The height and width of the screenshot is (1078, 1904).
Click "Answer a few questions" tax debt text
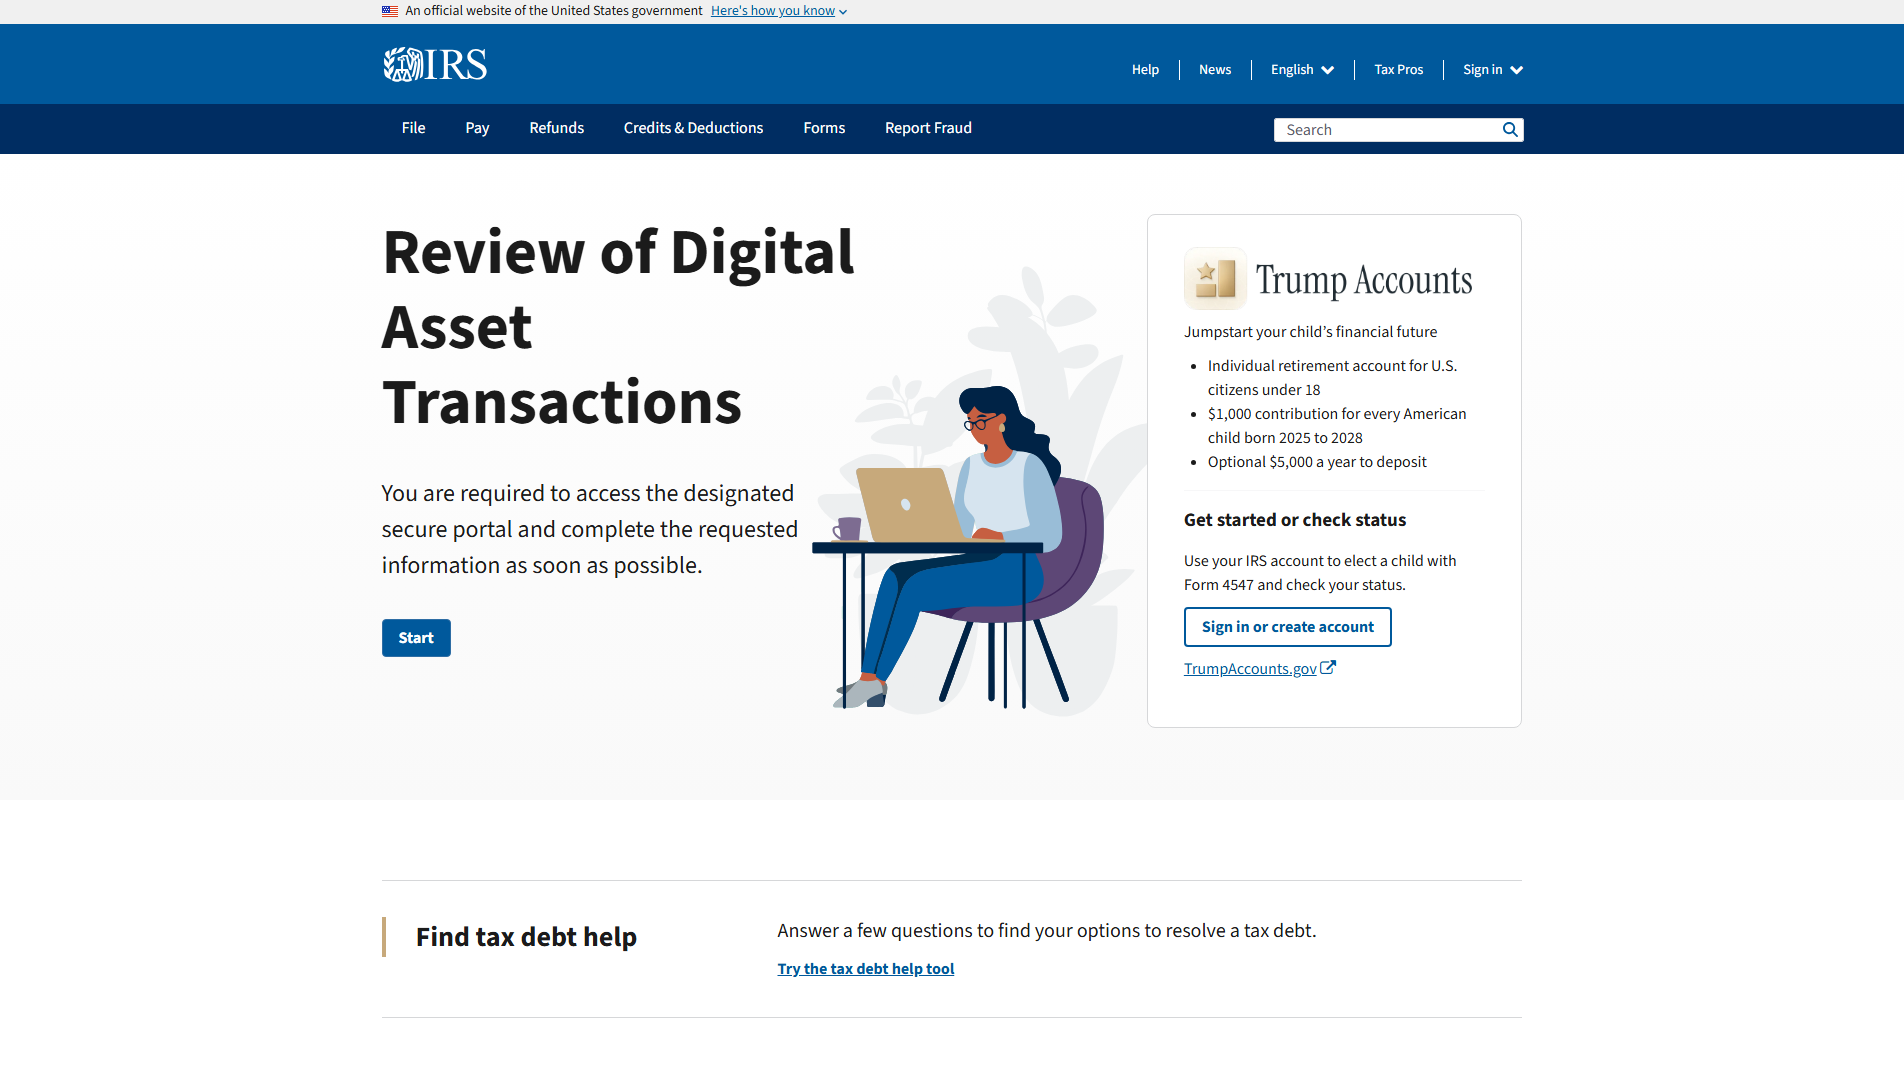click(x=1047, y=931)
